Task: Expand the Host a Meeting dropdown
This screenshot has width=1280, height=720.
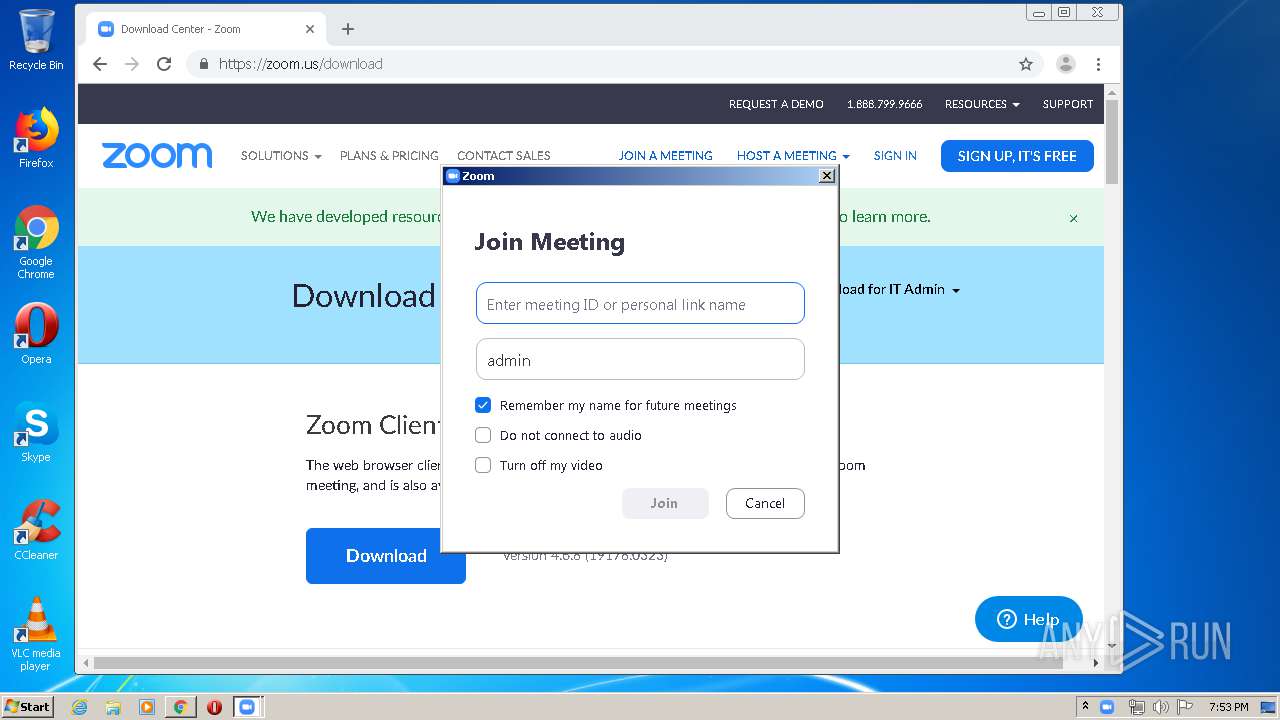Action: tap(793, 156)
